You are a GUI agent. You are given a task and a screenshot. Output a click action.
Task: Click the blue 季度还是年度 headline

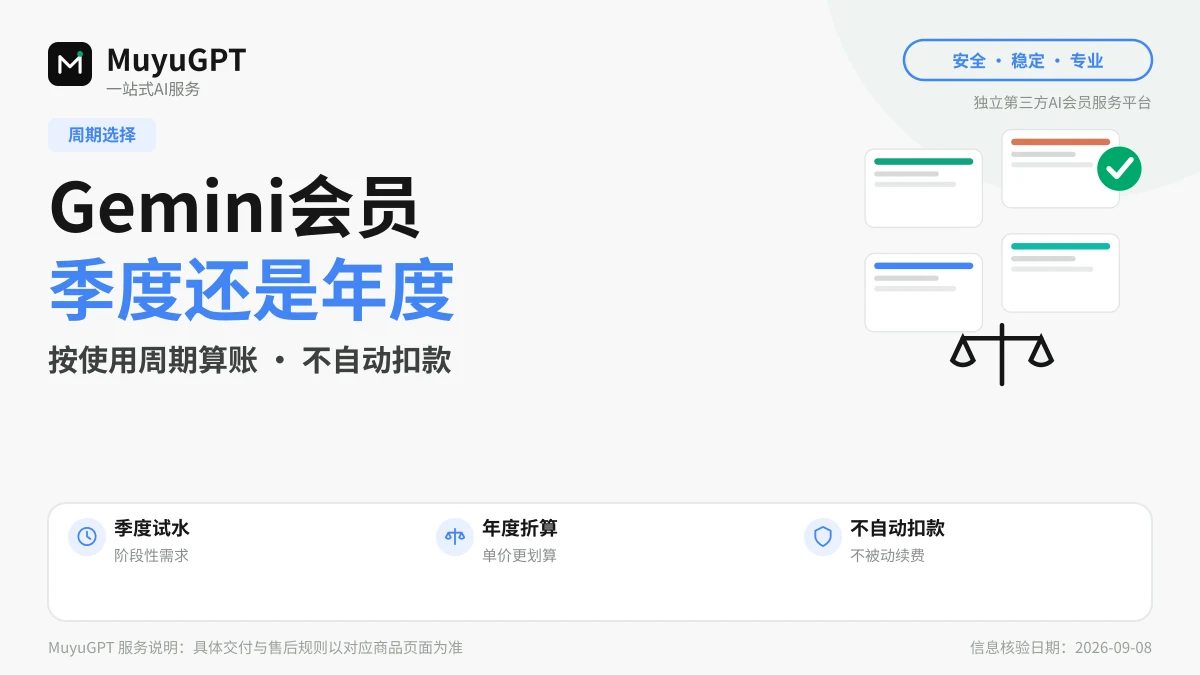[252, 292]
